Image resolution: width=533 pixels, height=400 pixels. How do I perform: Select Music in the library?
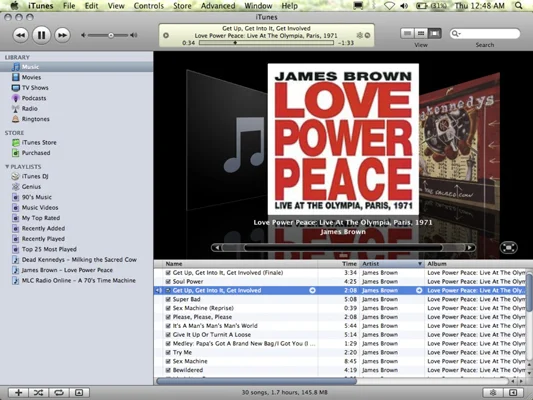tap(76, 67)
